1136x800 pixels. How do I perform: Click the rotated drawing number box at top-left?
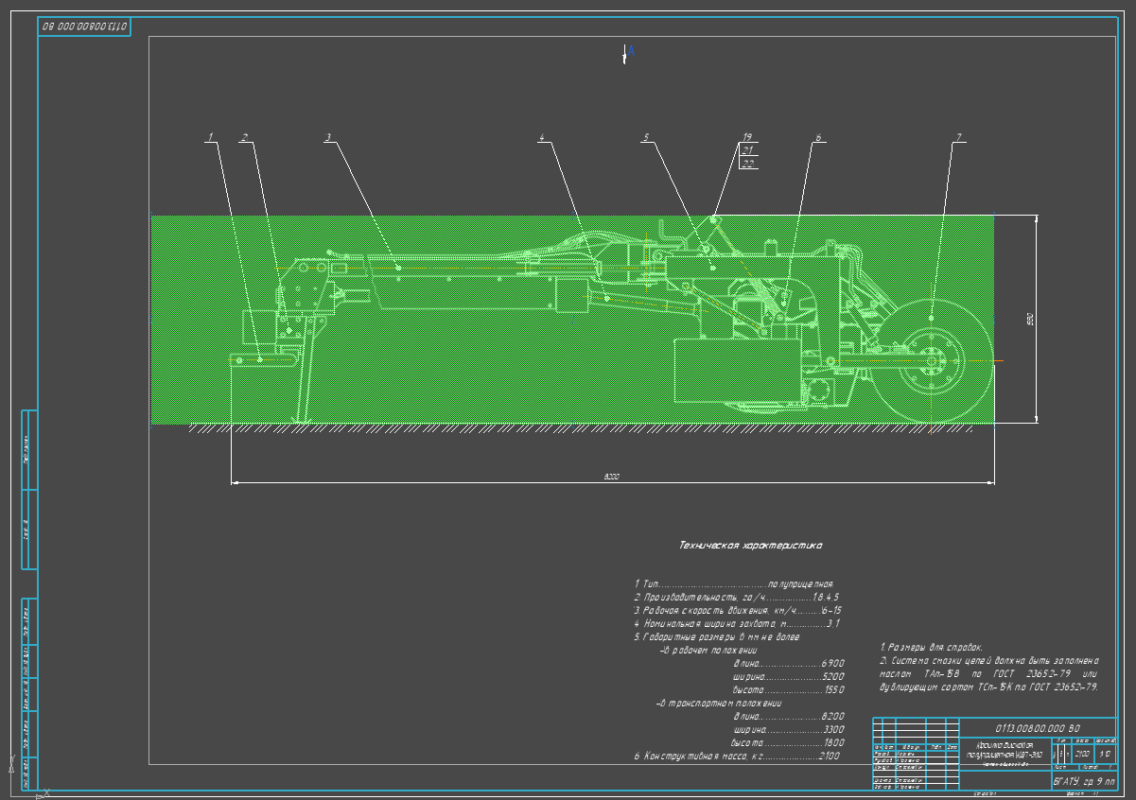tap(85, 27)
